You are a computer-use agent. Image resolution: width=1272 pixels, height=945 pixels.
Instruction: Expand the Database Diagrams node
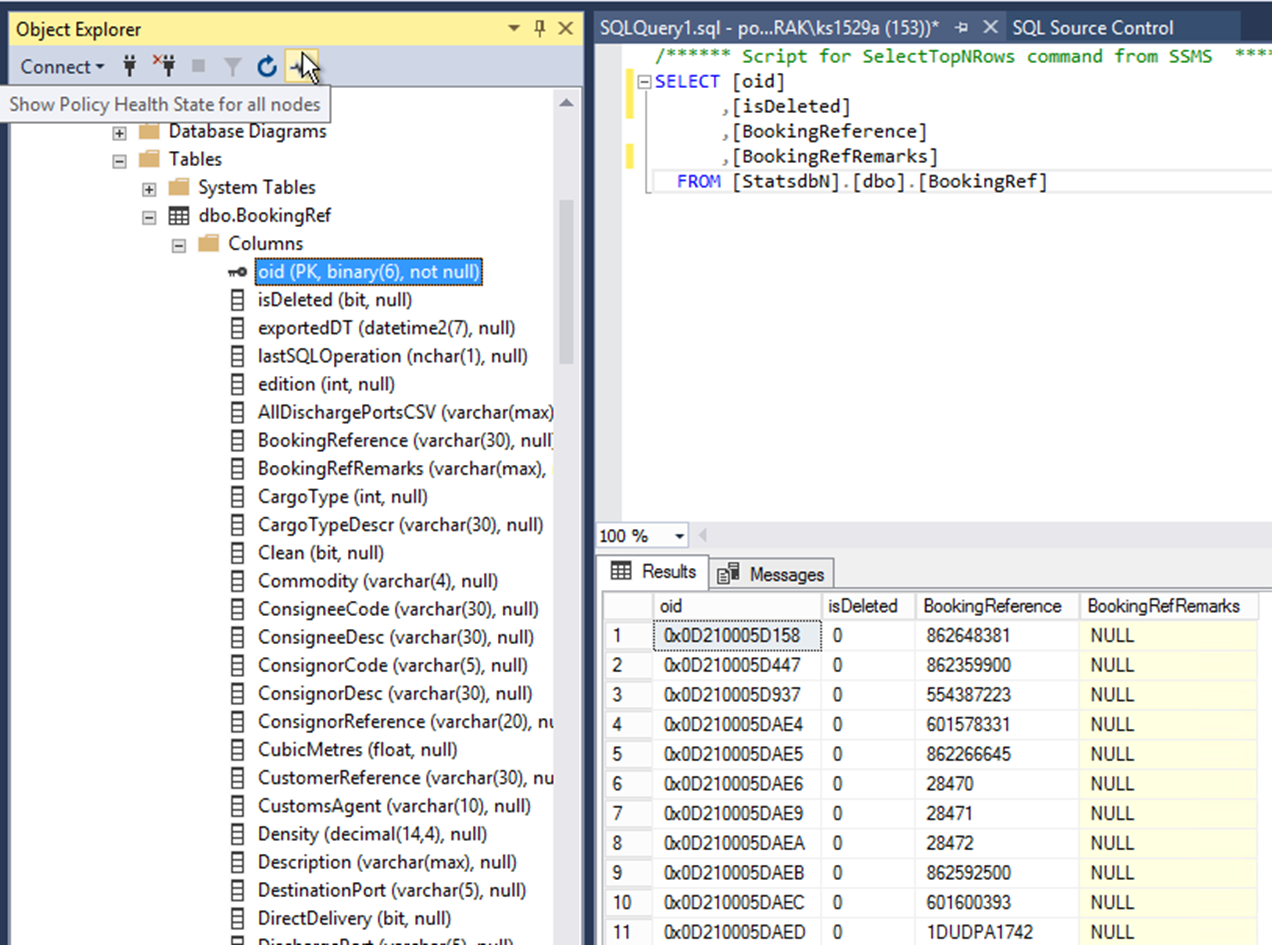[x=119, y=131]
